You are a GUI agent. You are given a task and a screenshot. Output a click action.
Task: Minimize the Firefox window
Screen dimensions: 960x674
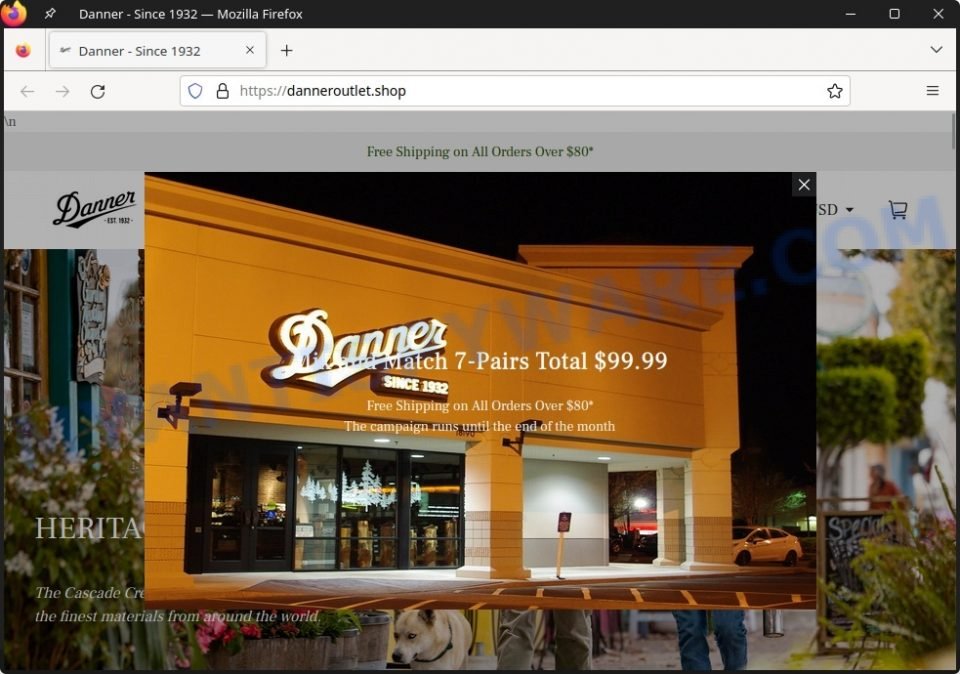pyautogui.click(x=850, y=13)
